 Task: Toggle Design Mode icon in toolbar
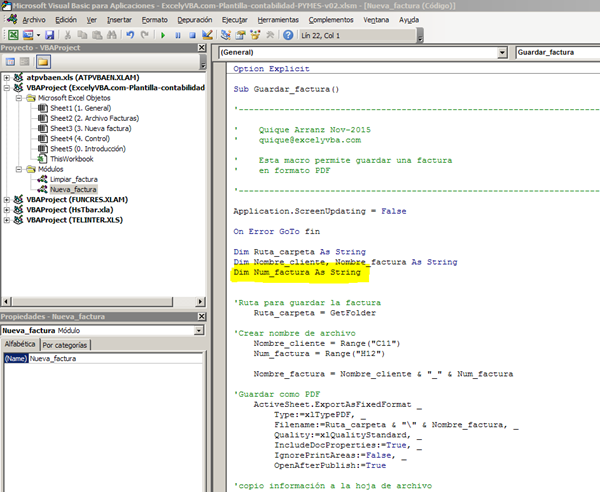tap(206, 35)
